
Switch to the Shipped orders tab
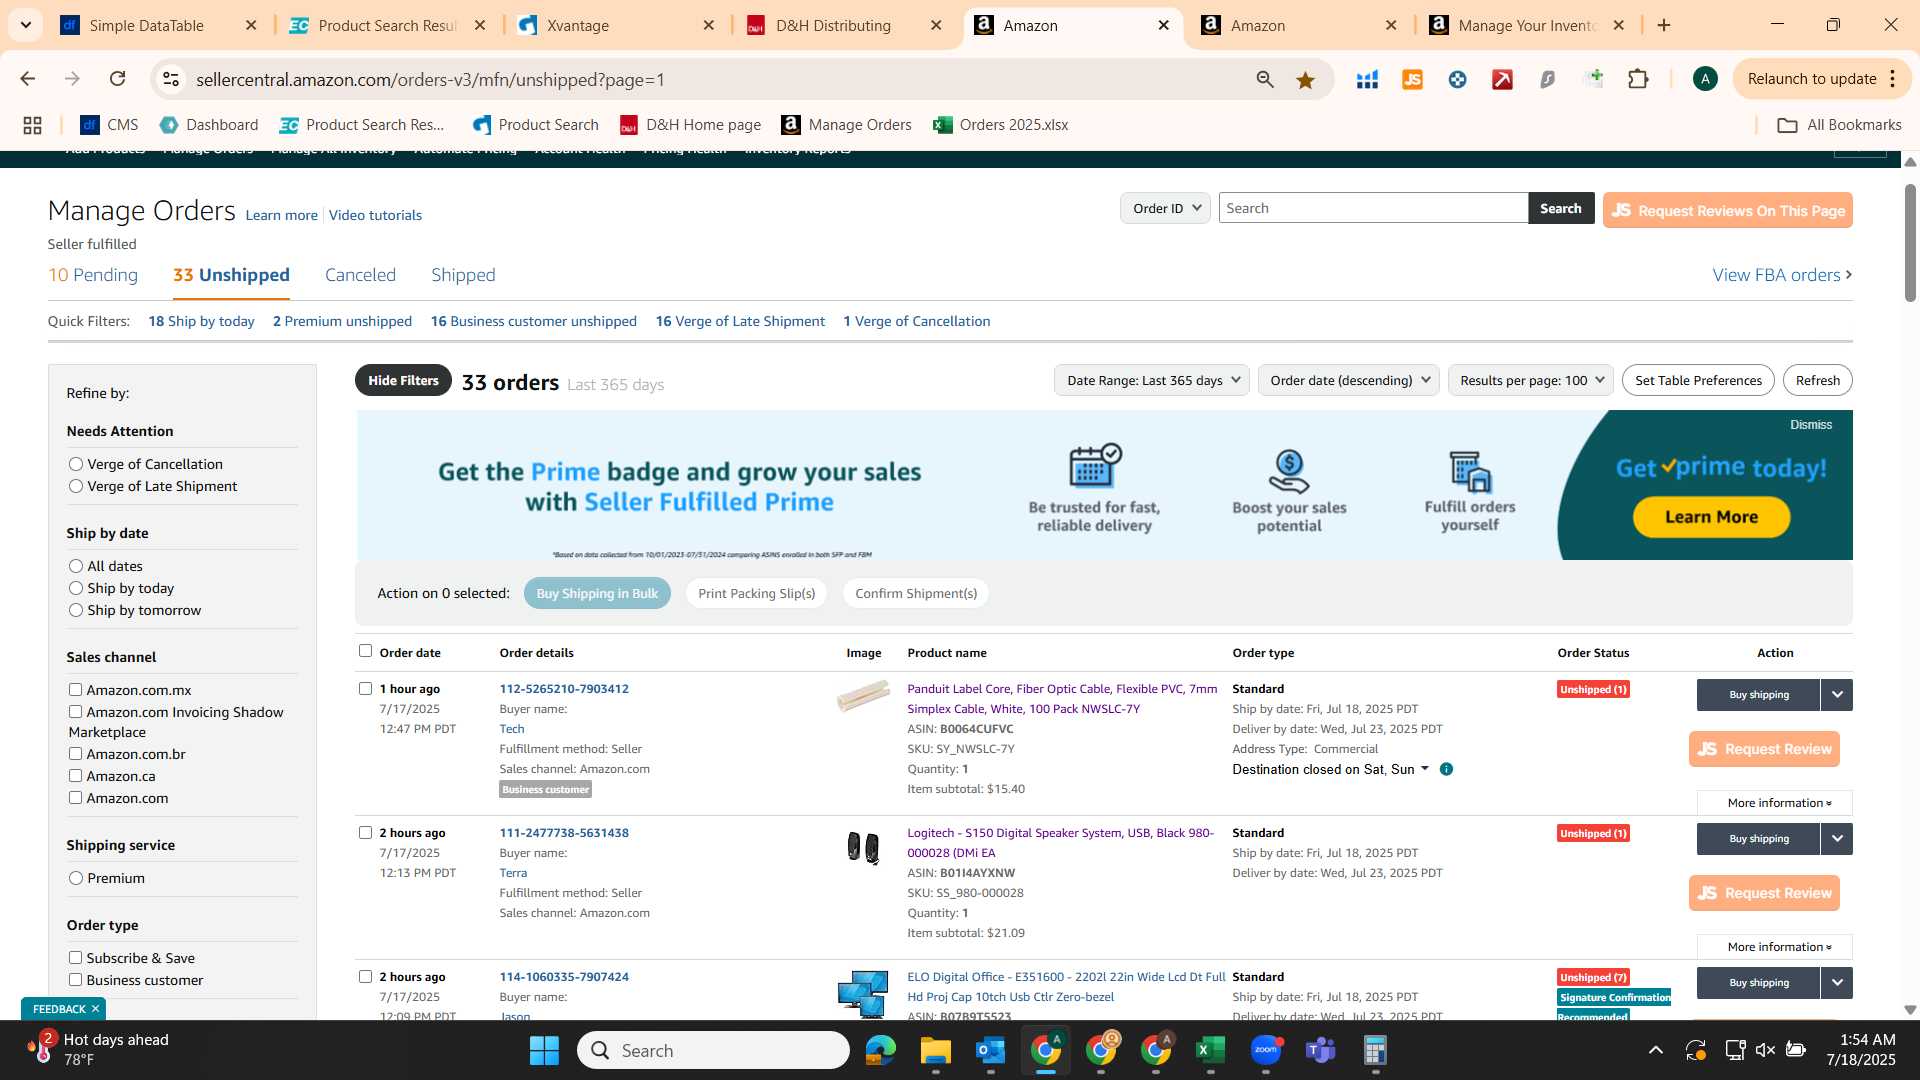click(463, 275)
